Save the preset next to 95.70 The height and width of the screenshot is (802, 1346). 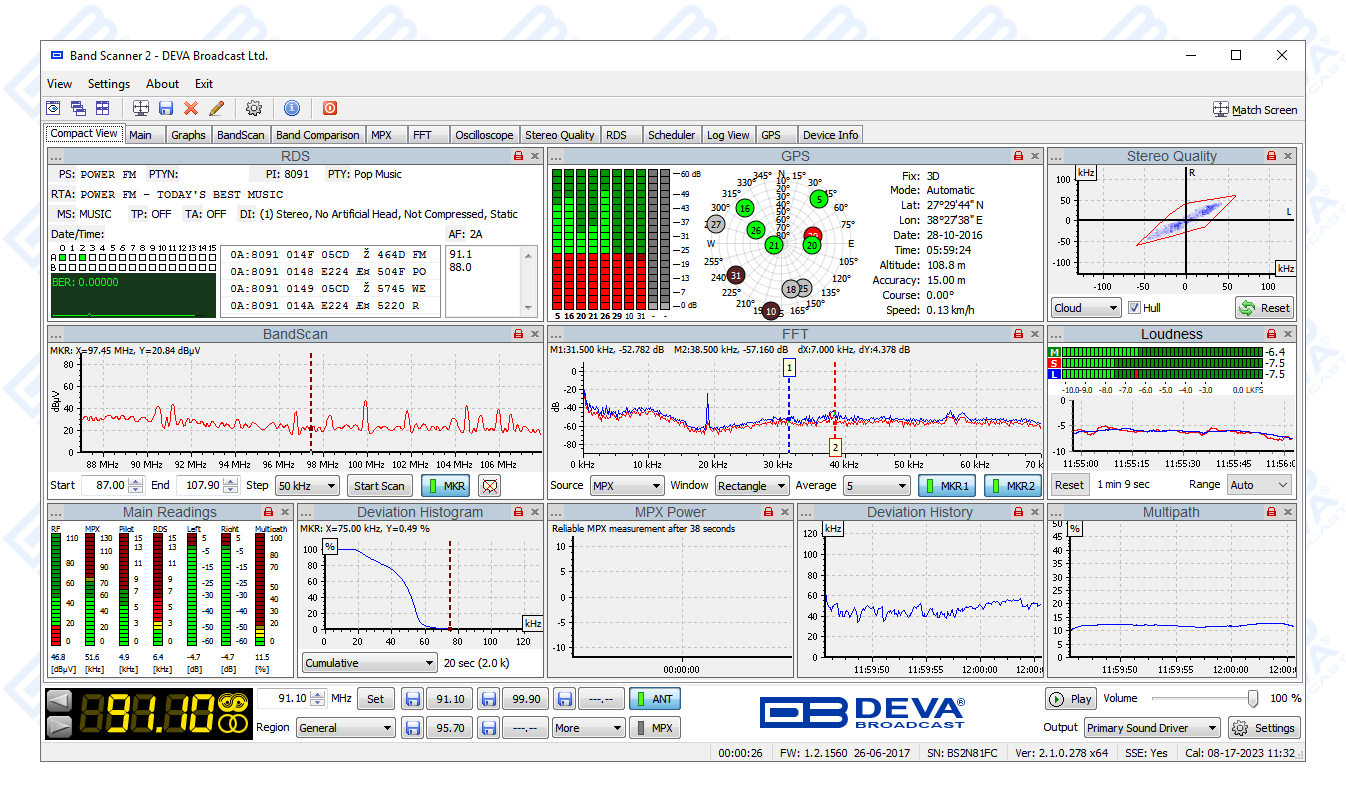click(x=412, y=728)
